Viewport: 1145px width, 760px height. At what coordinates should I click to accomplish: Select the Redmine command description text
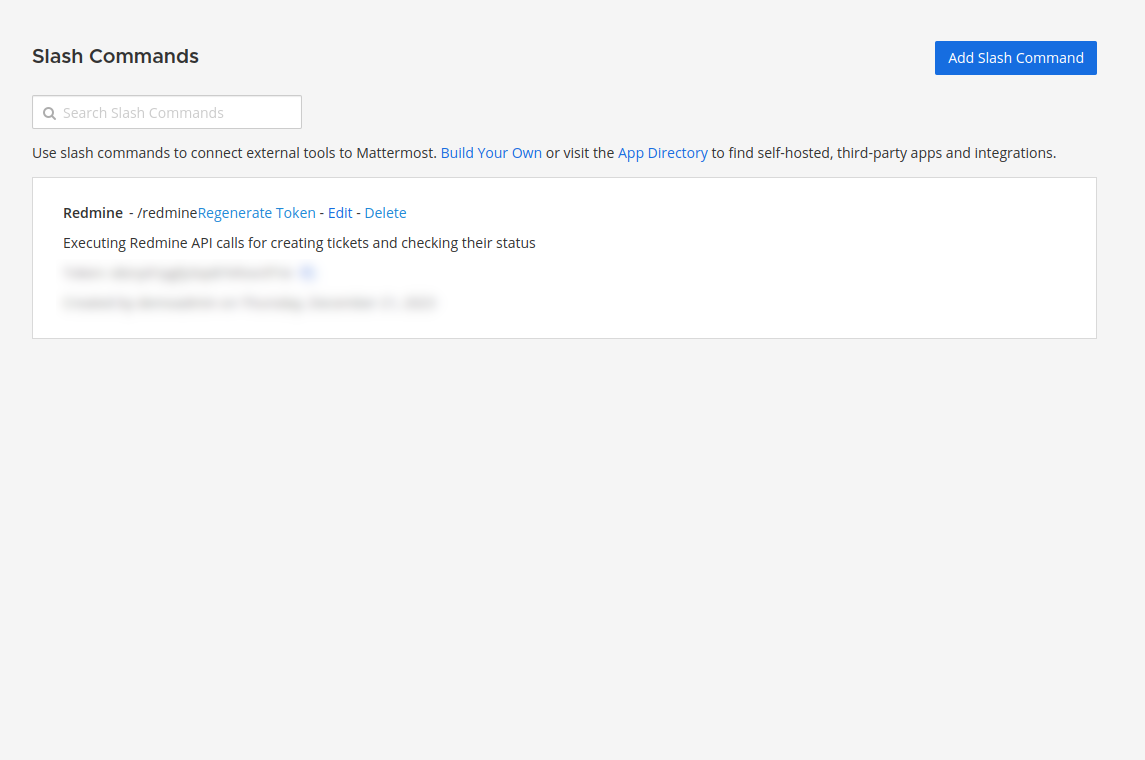[299, 243]
